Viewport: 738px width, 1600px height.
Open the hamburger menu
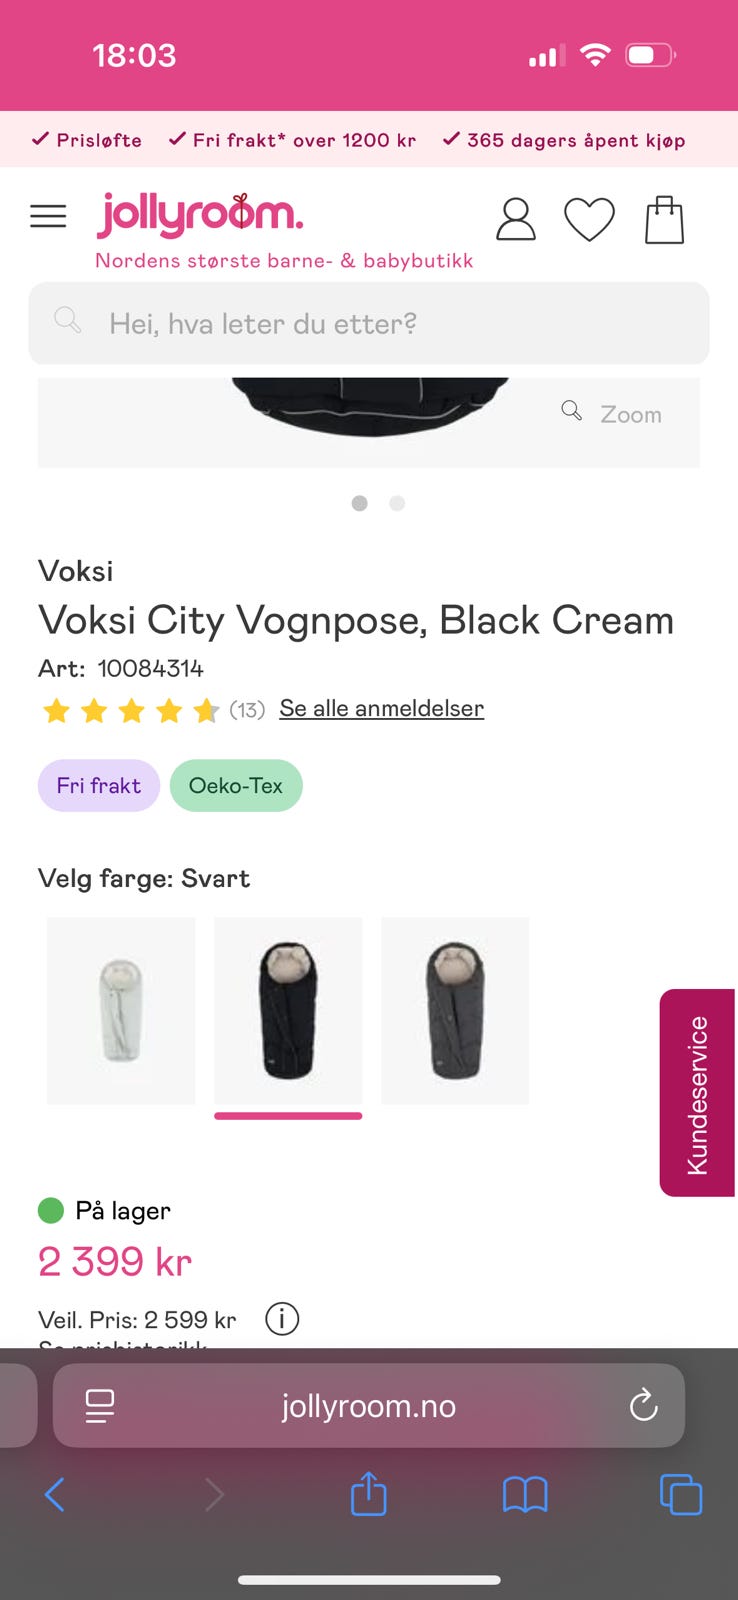[48, 216]
